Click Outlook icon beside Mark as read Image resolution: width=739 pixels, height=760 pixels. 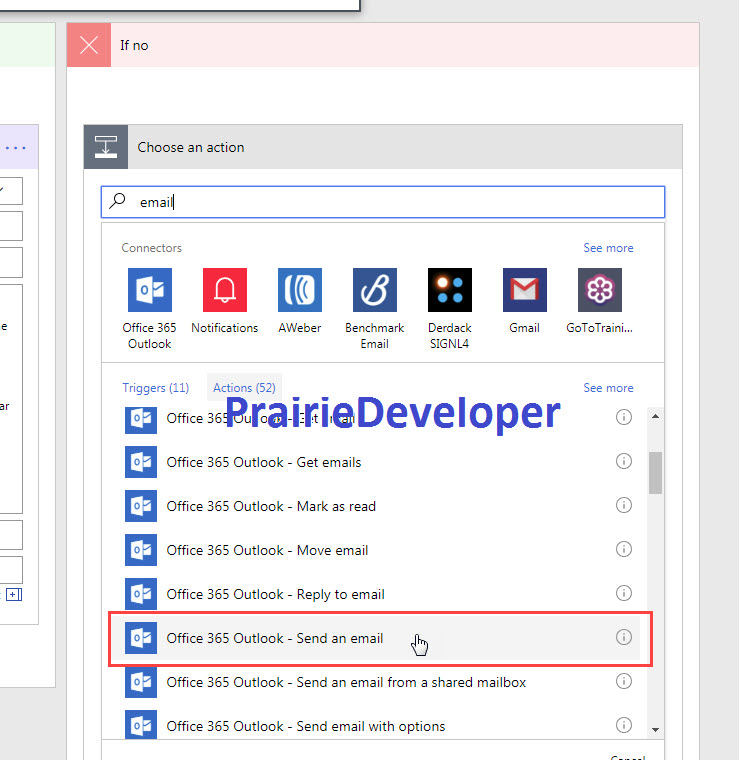[x=141, y=506]
